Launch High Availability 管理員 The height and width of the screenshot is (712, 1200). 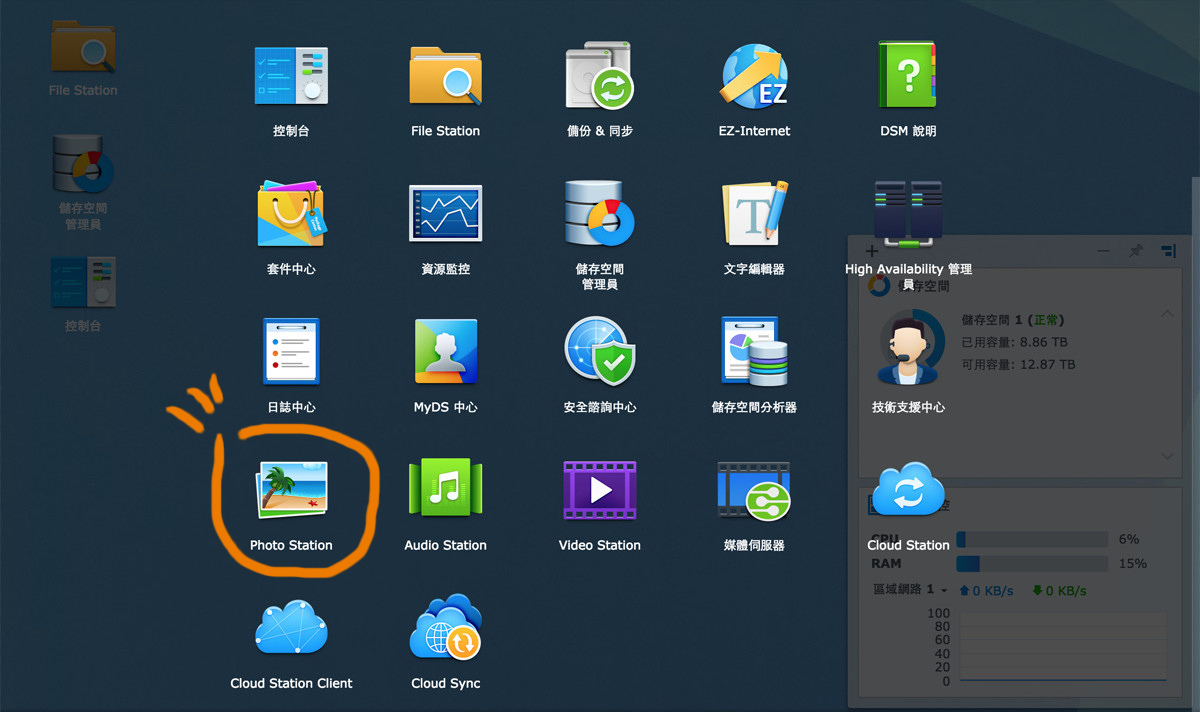pyautogui.click(x=908, y=212)
